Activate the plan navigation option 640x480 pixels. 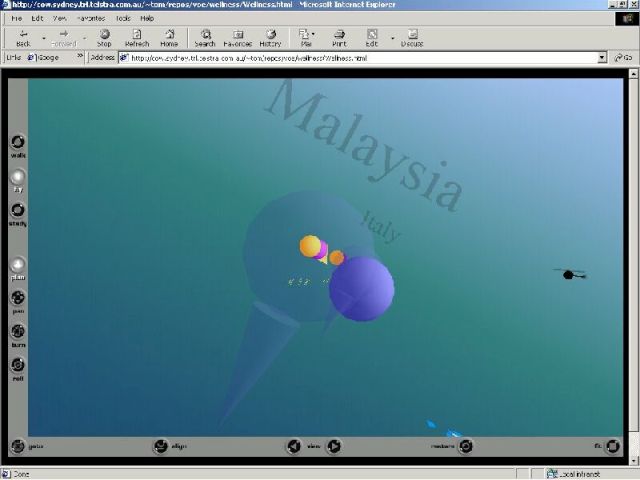(x=18, y=264)
